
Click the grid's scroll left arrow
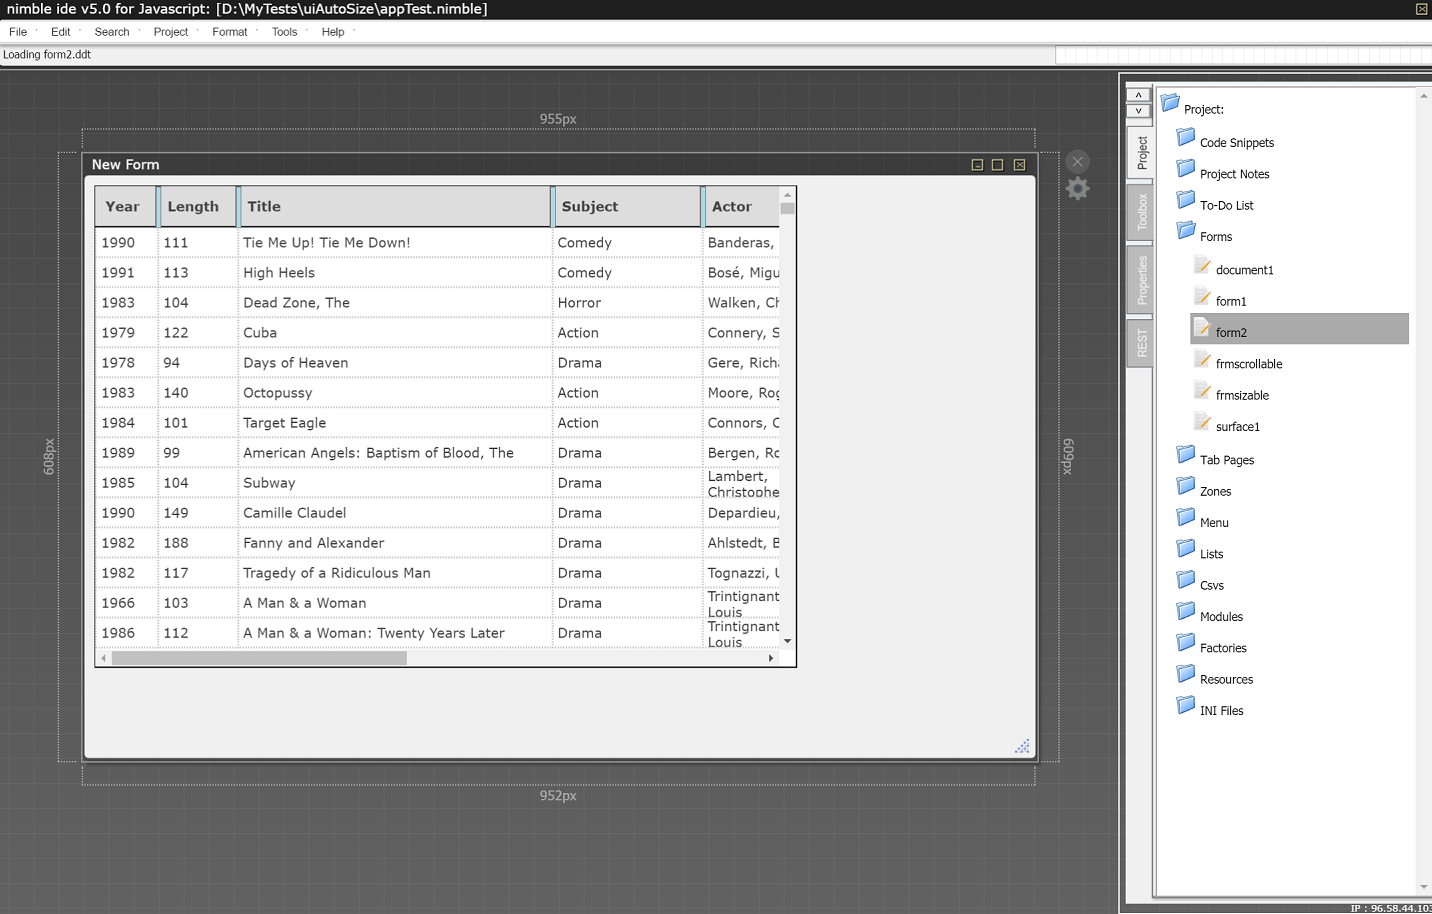coord(103,658)
